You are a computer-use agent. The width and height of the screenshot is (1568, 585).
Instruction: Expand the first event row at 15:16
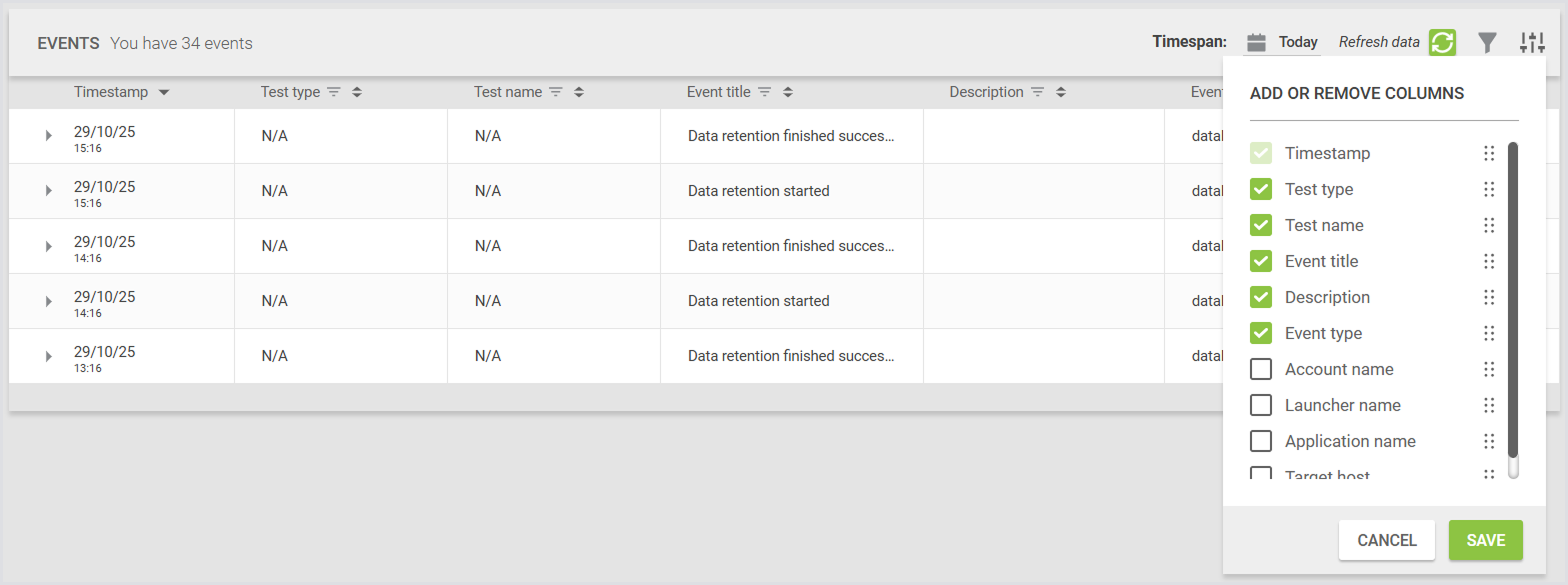(48, 136)
